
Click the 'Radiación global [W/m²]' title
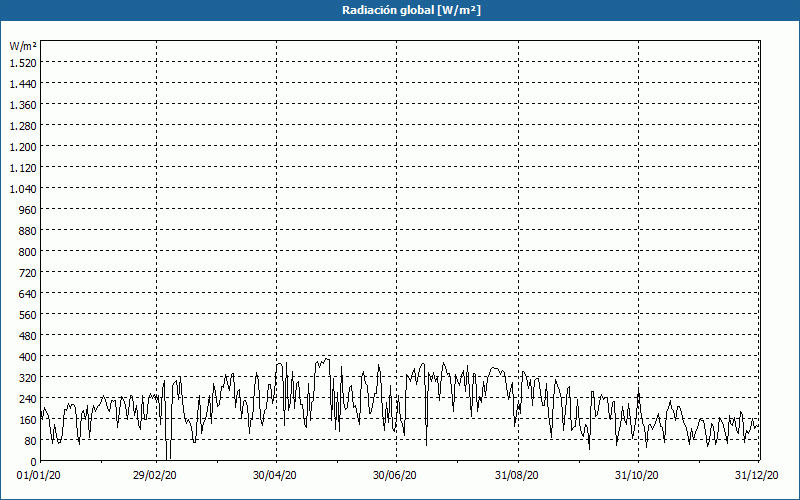click(x=411, y=10)
